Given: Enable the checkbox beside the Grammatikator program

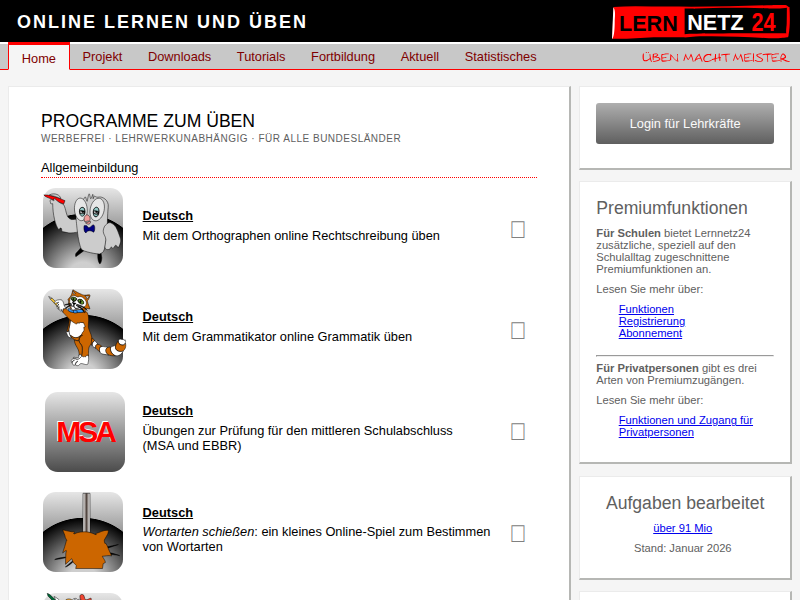Looking at the screenshot, I should (518, 330).
